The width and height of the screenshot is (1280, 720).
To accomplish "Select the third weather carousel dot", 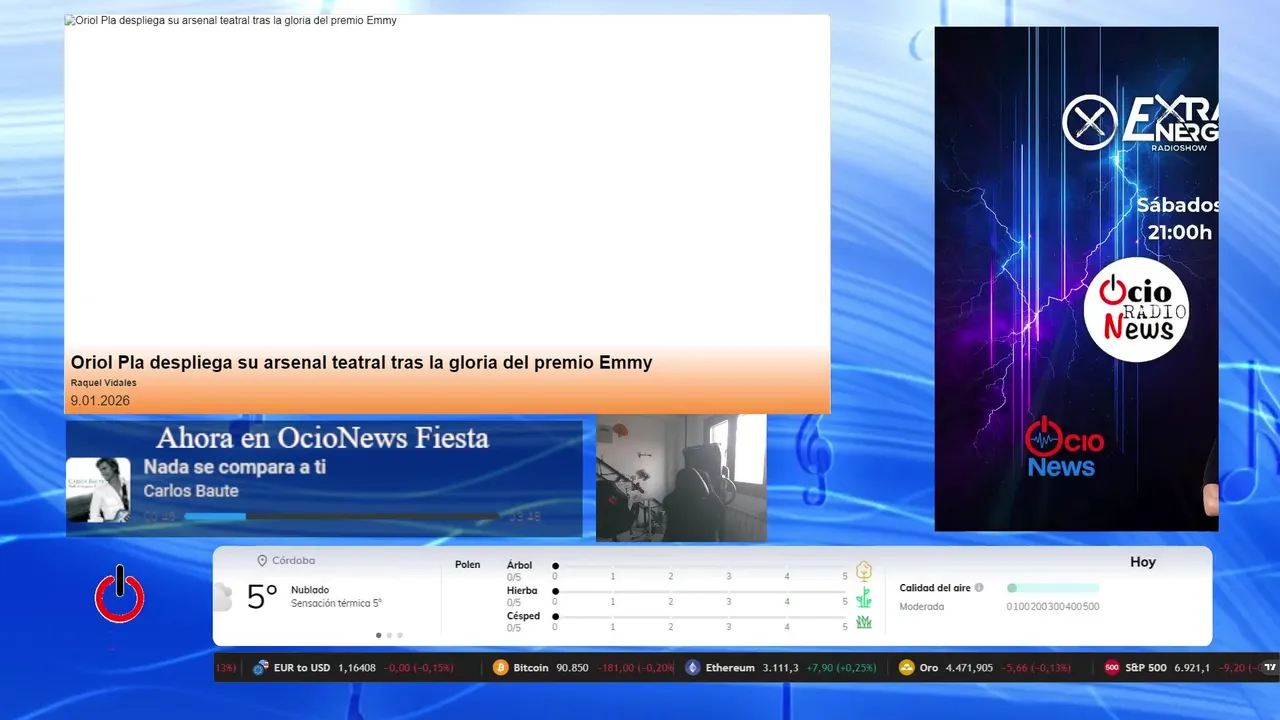I will coord(400,635).
